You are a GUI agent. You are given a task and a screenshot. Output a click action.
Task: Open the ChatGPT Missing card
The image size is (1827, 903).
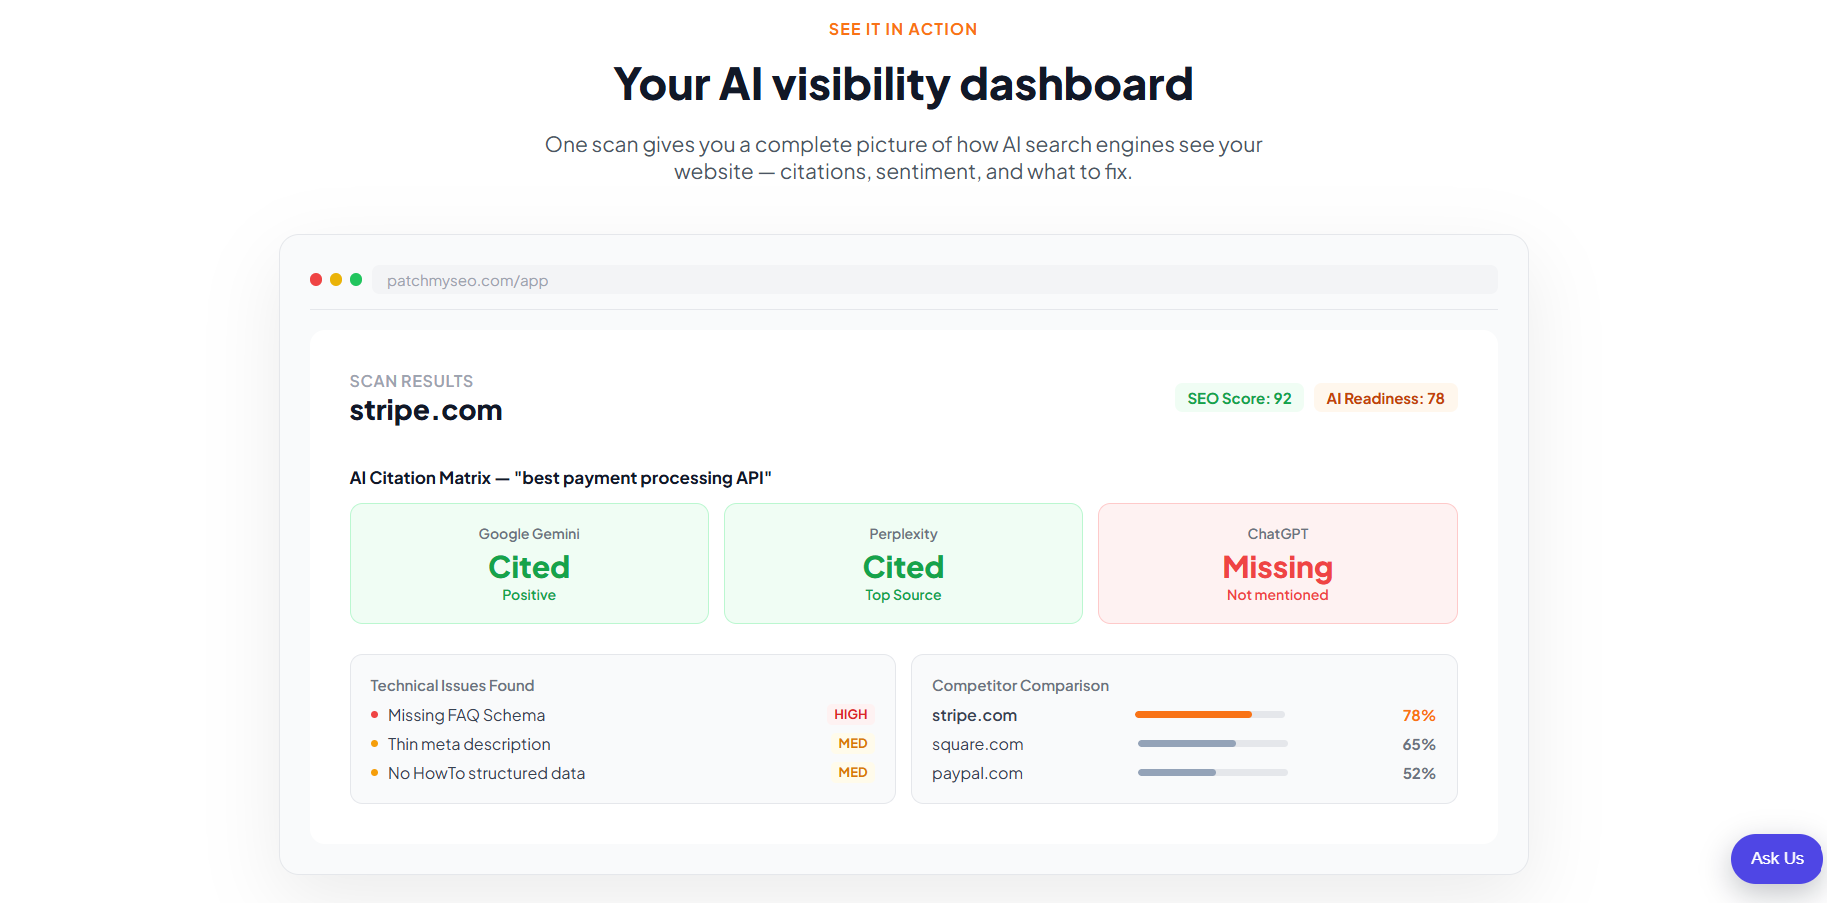(x=1278, y=564)
